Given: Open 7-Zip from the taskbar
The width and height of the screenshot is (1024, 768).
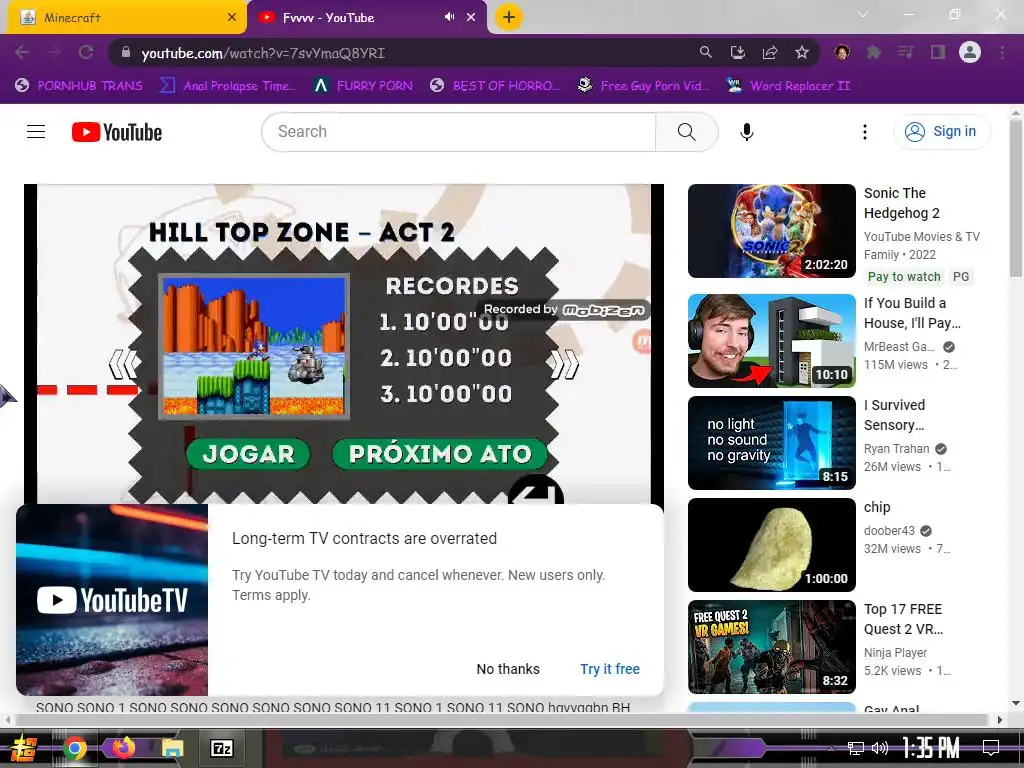Looking at the screenshot, I should [x=221, y=748].
